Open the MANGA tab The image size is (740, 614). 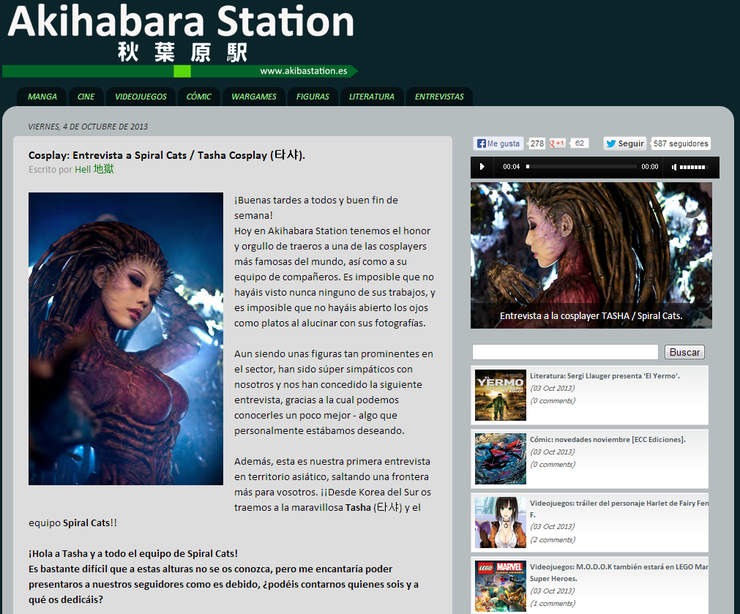click(42, 97)
